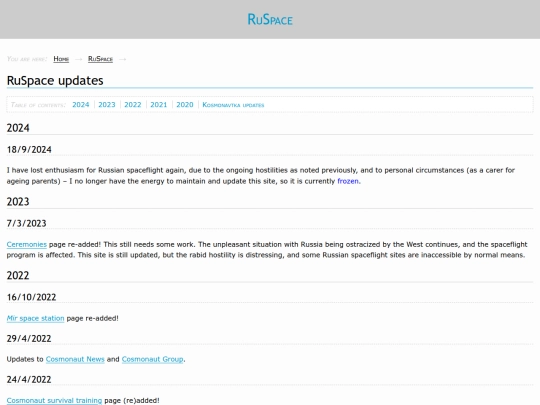
Task: Open the Mir space station link
Action: click(35, 319)
